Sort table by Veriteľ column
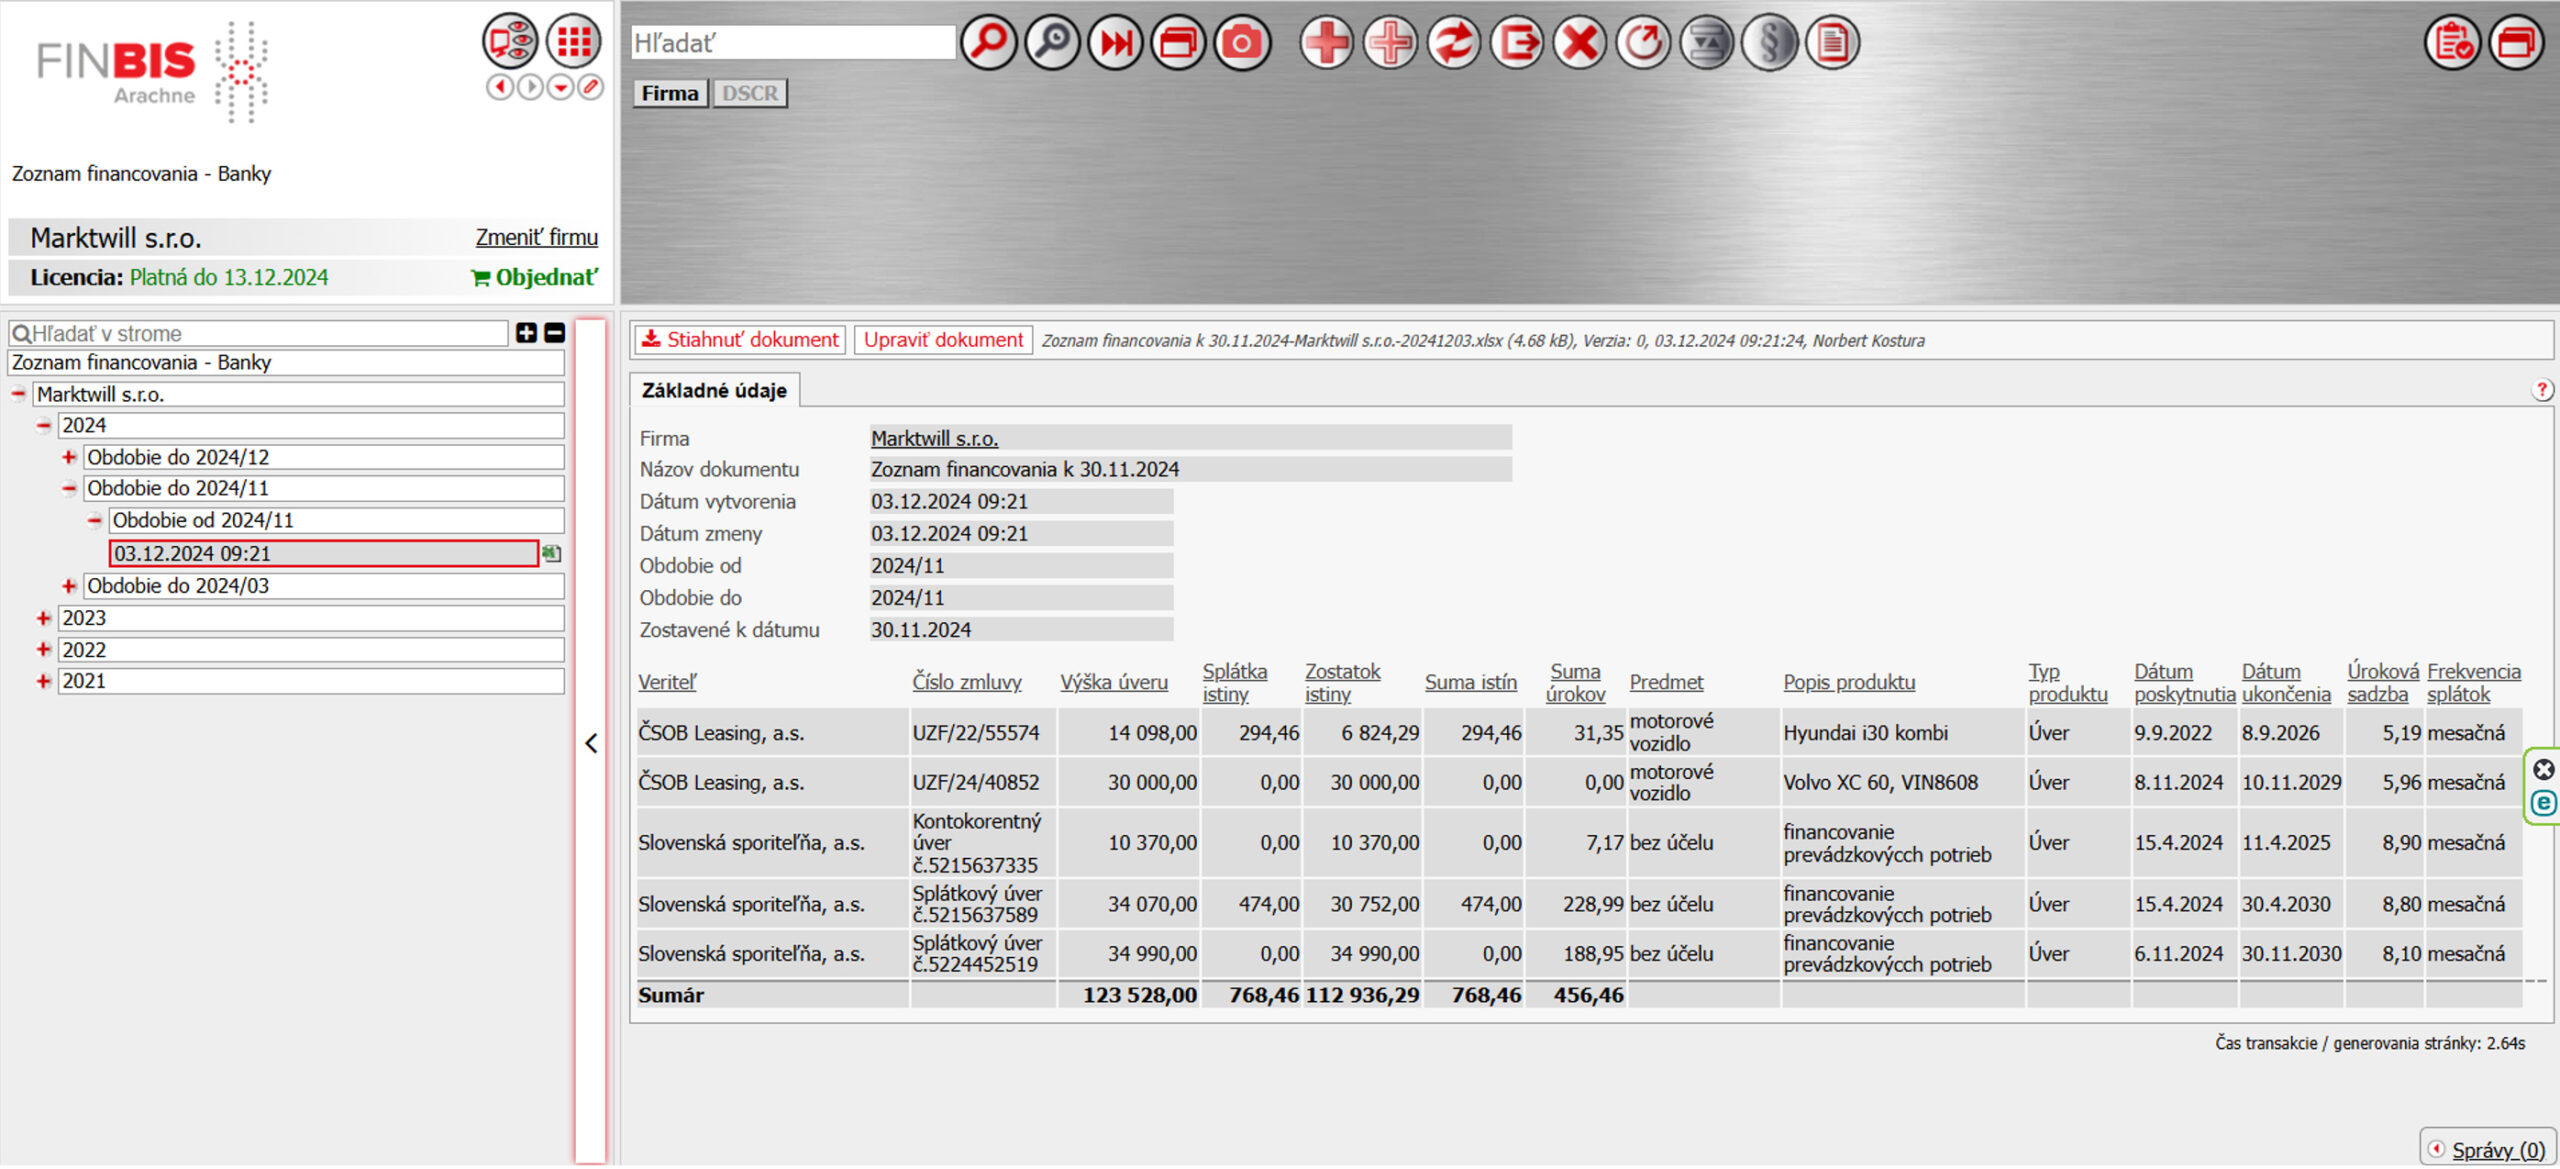The height and width of the screenshot is (1169, 2560). (x=667, y=683)
